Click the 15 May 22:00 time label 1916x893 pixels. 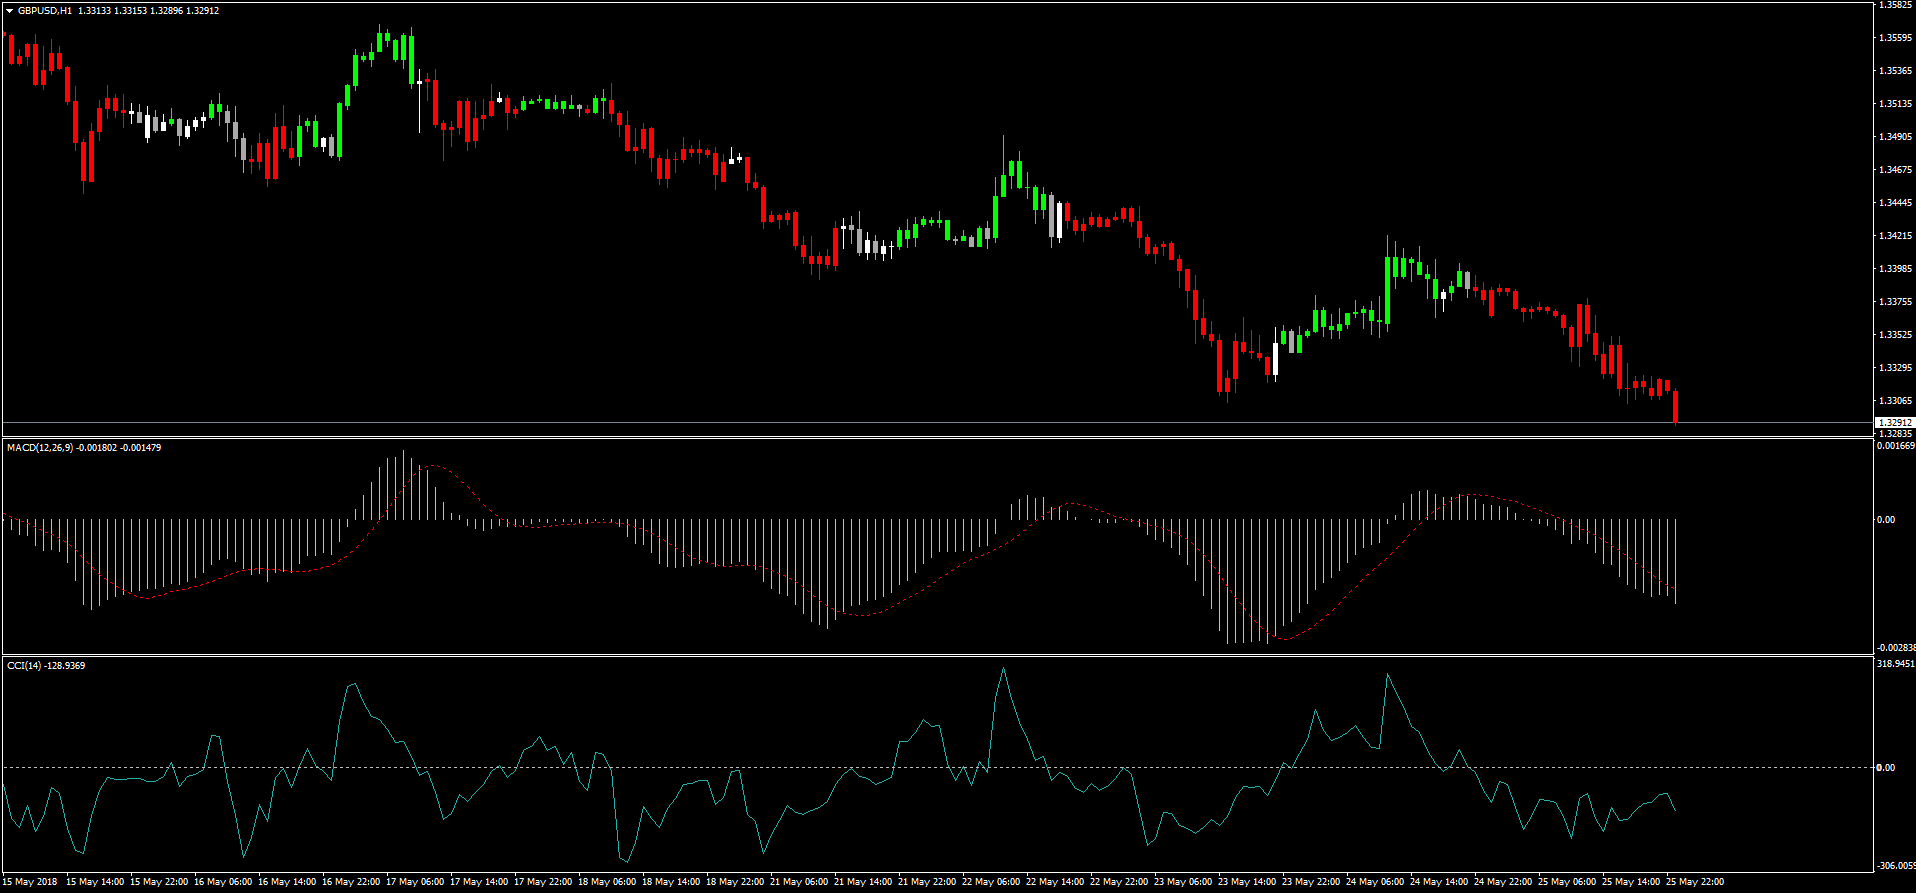coord(159,882)
